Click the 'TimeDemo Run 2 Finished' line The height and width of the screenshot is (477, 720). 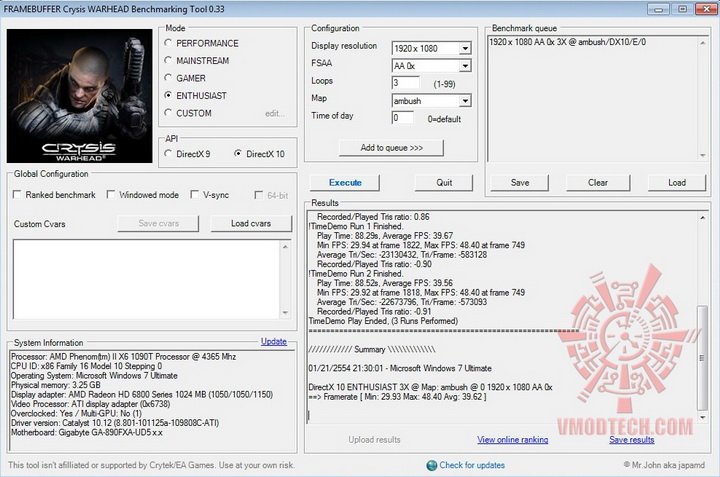356,274
